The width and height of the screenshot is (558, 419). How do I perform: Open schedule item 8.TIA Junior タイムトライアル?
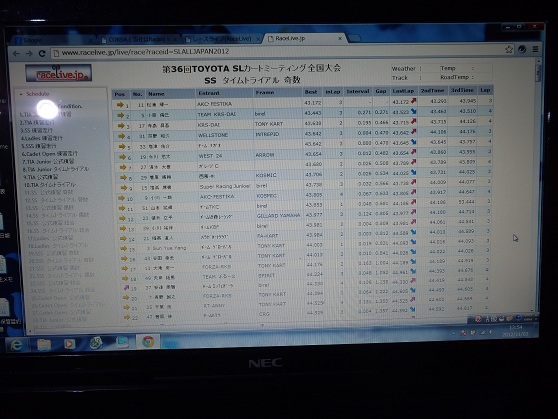tap(56, 169)
